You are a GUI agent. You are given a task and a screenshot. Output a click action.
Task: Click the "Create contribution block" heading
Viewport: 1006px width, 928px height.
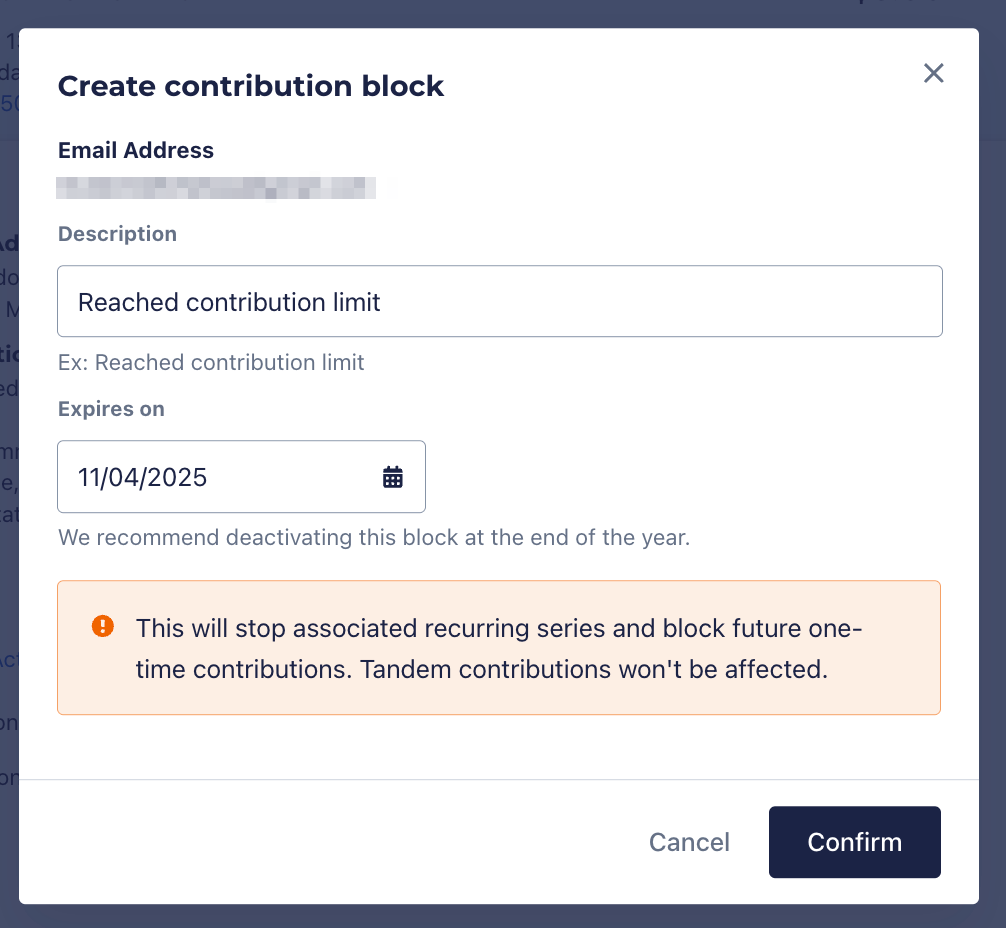pos(250,86)
